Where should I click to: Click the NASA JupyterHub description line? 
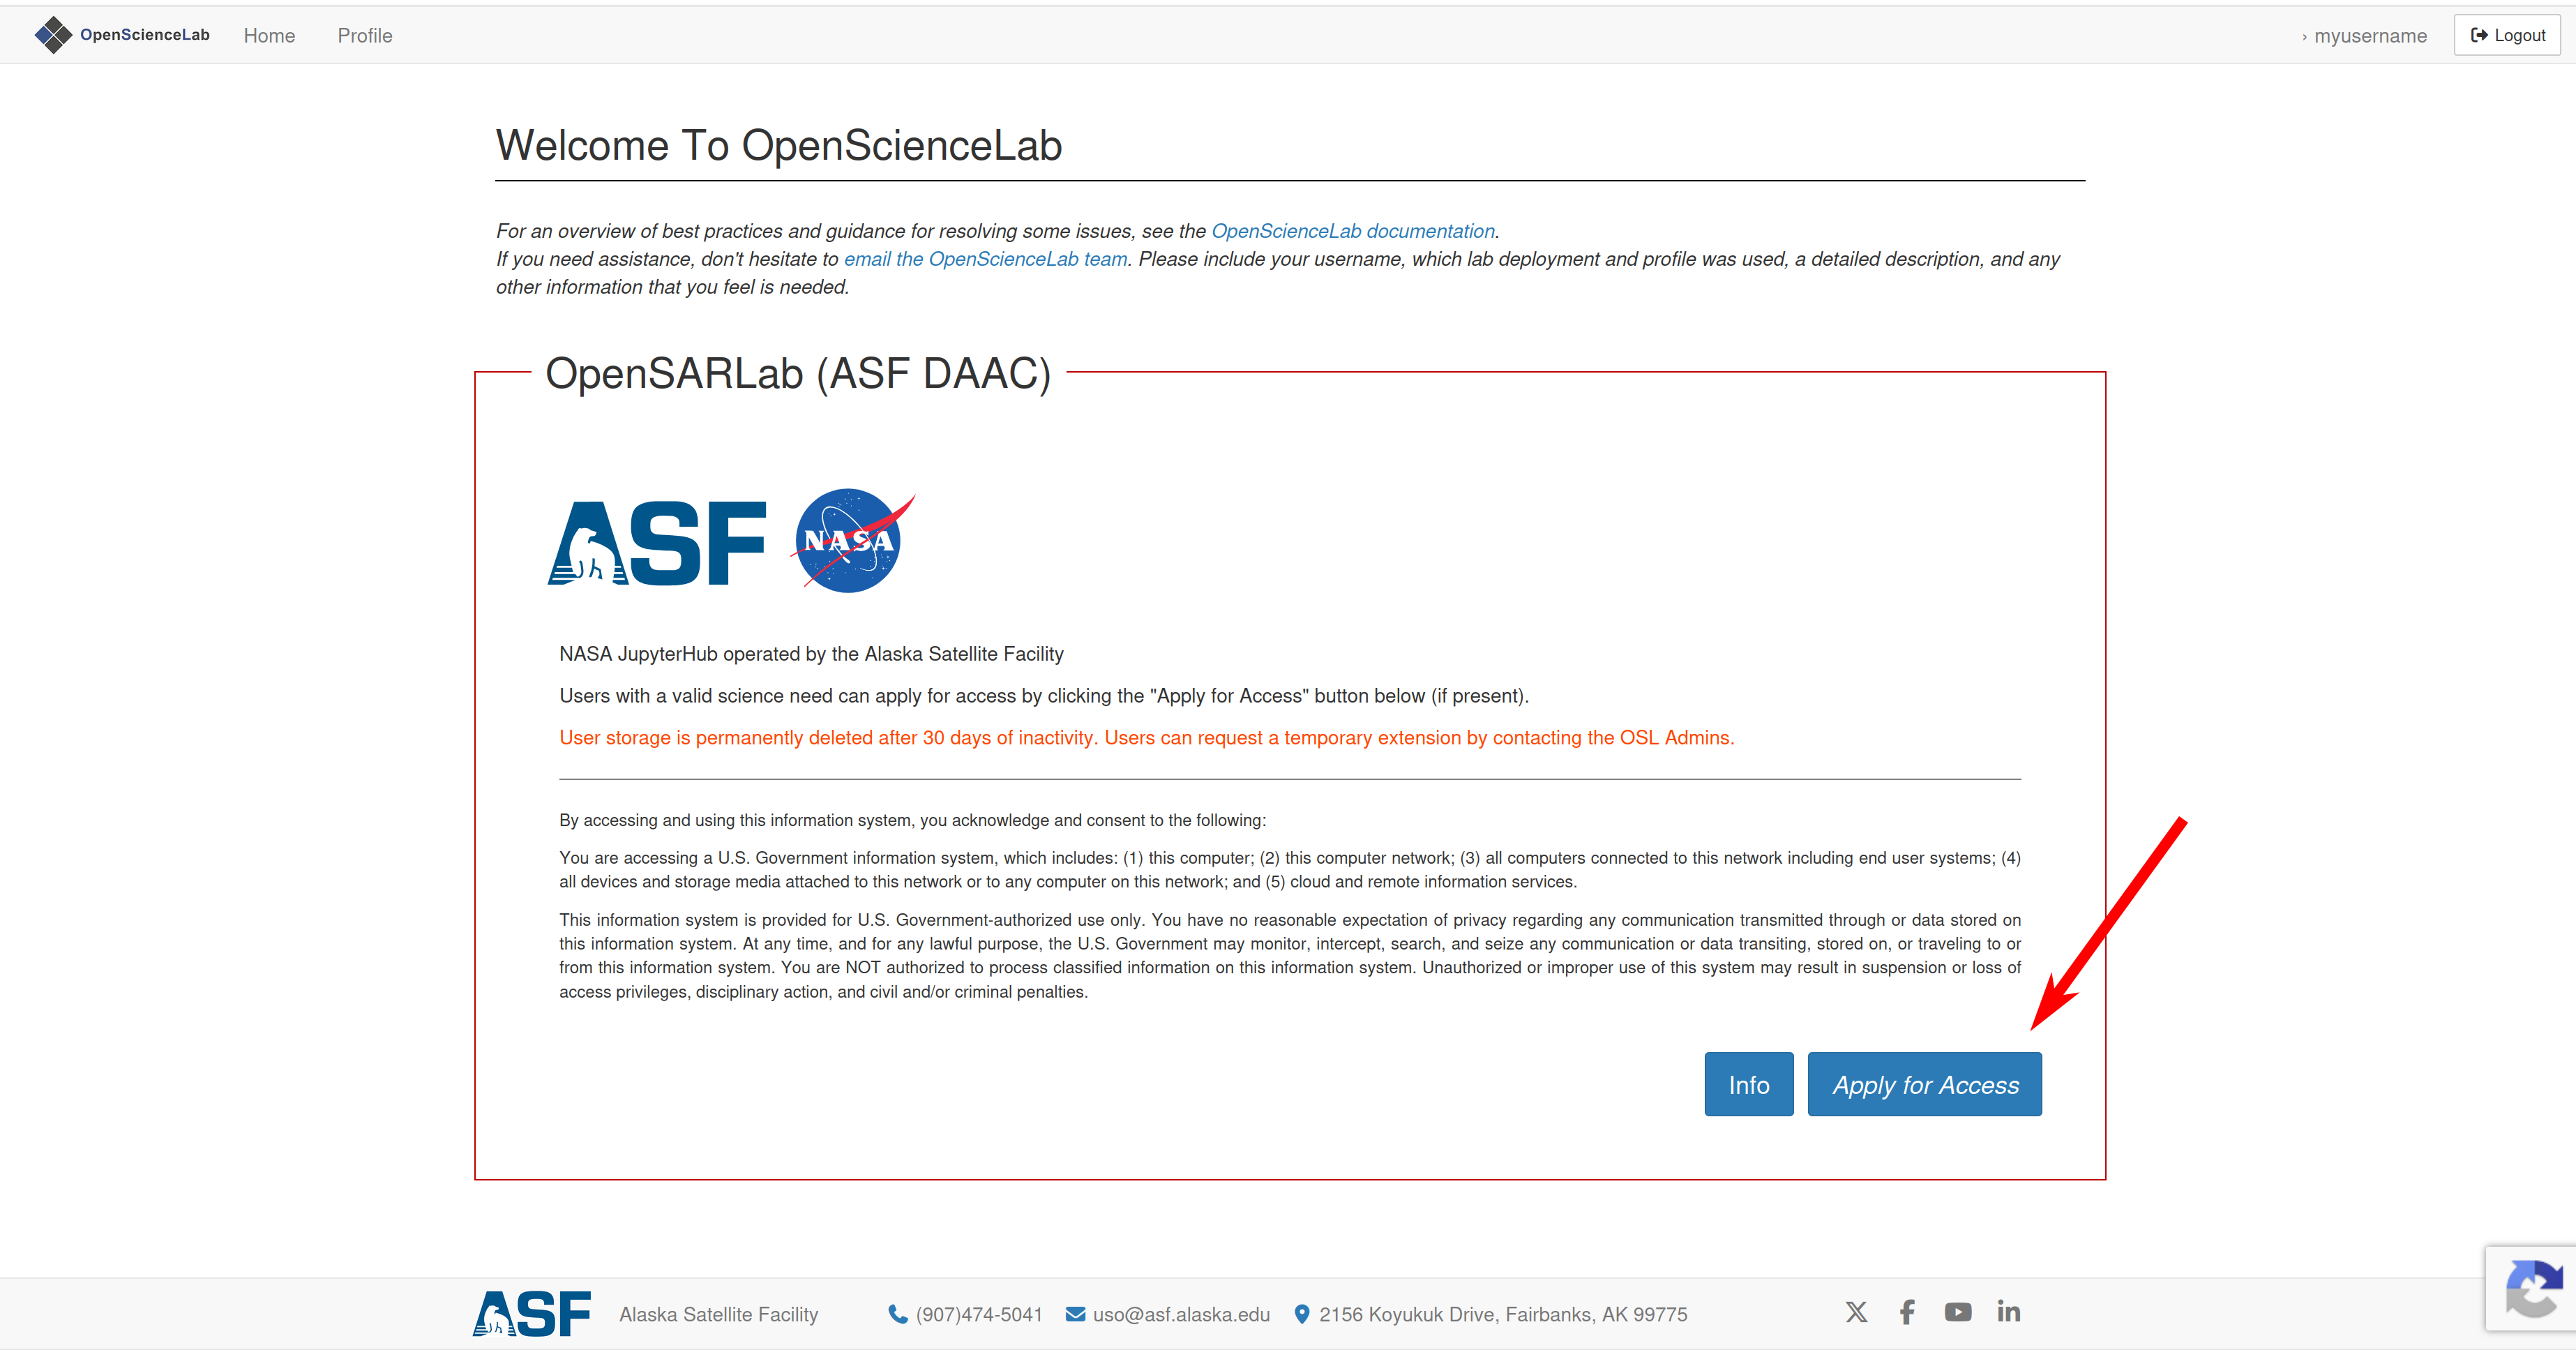811,654
